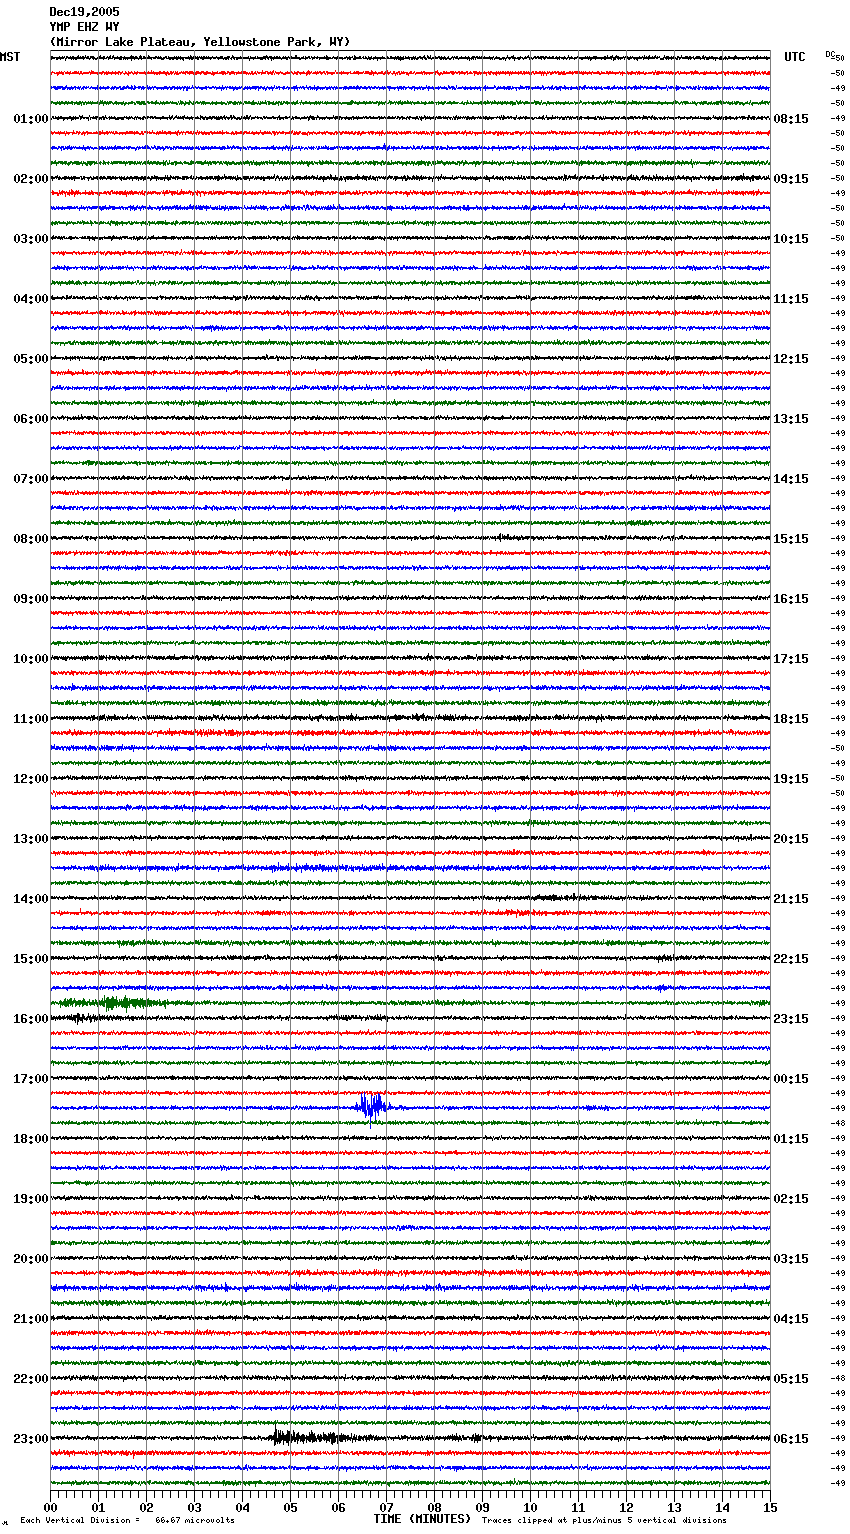Click the UTC column header
Screen dimensions: 850x1534
(795, 57)
